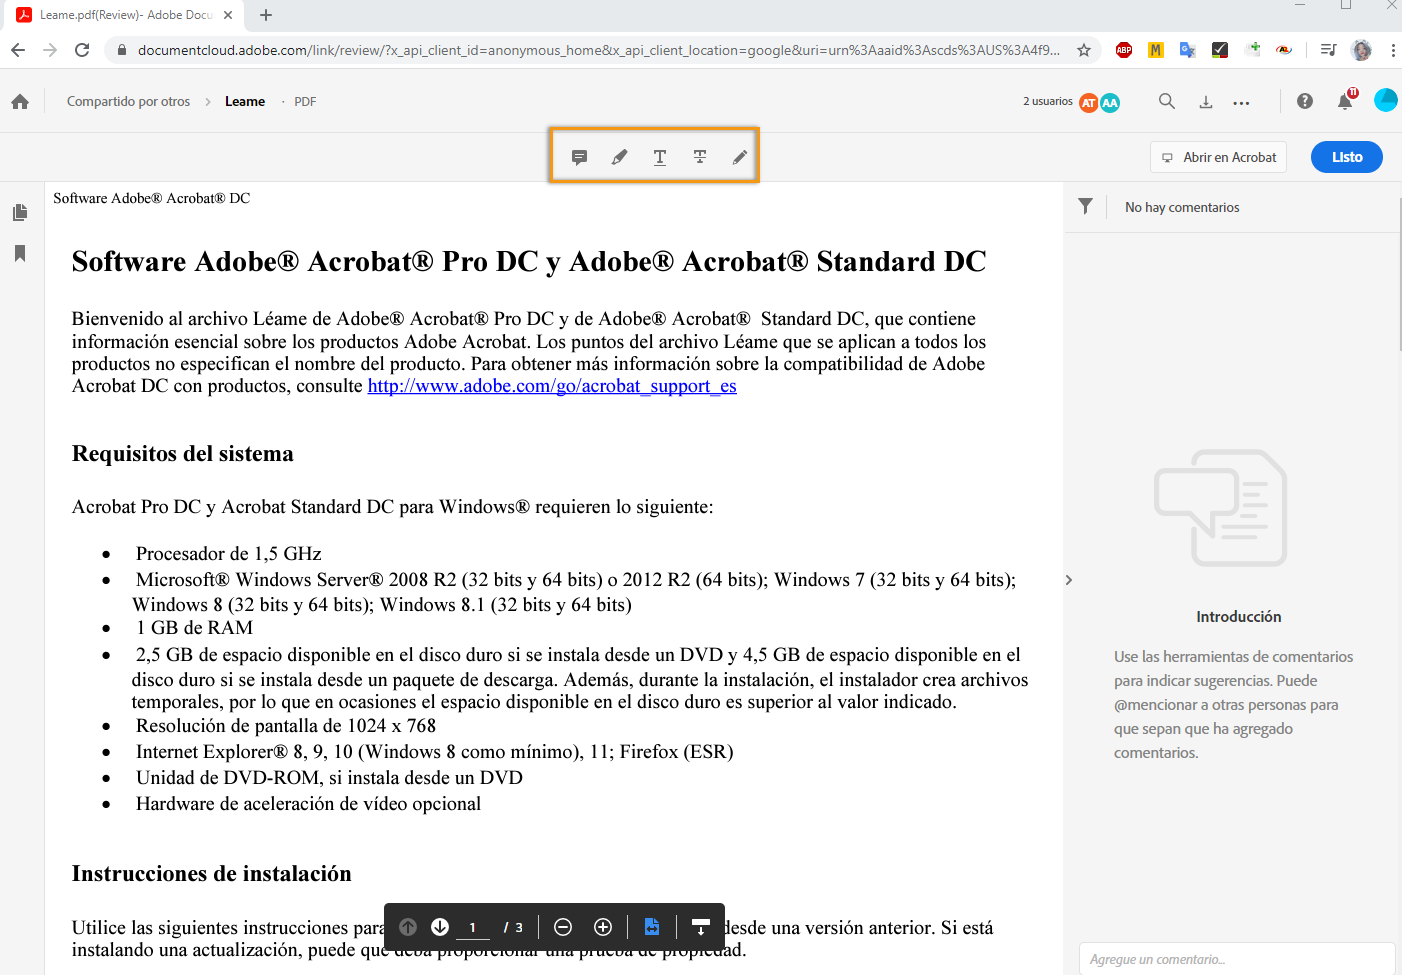
Task: Open the page thumbnails panel
Action: coord(22,211)
